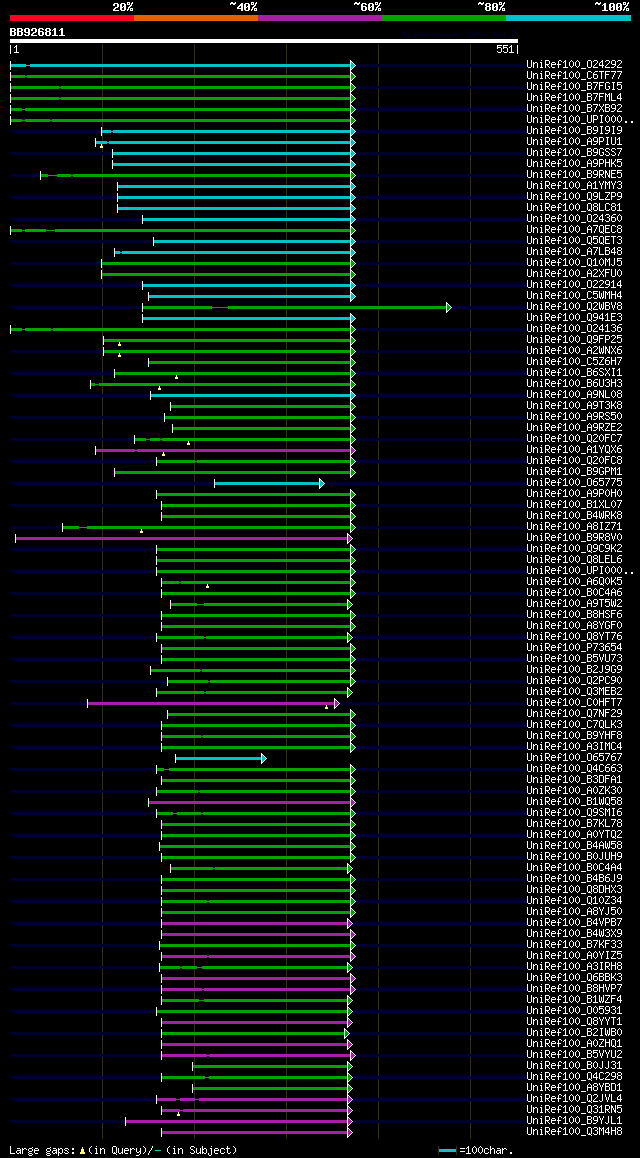Open hit UniRef100_B9YJL1
Viewport: 640px width, 1158px height.
pos(574,1120)
